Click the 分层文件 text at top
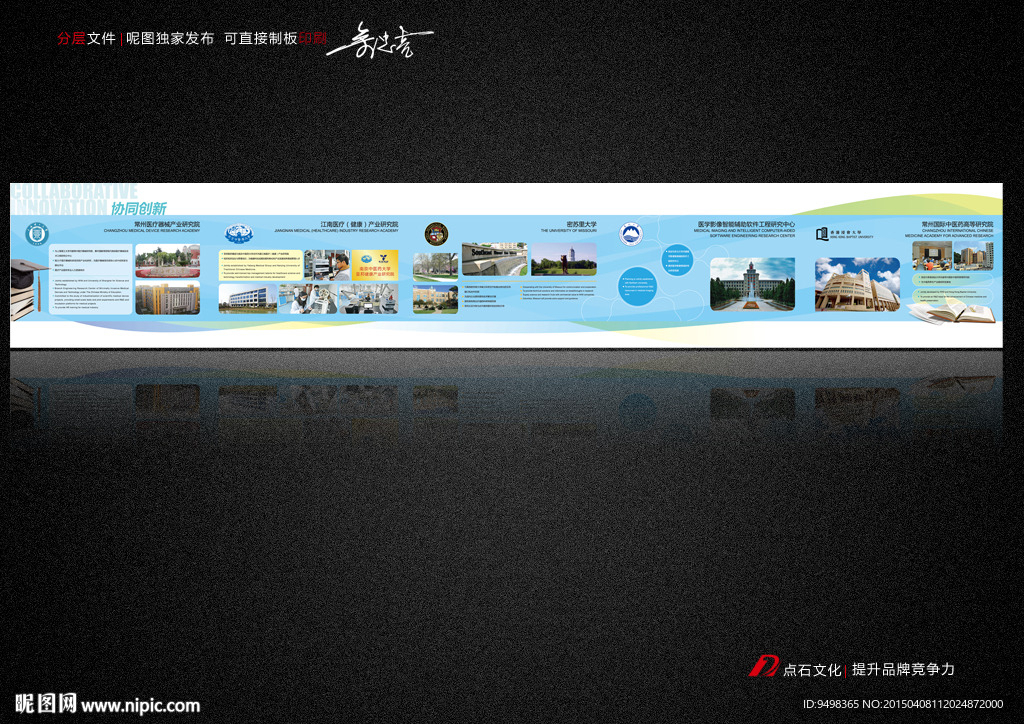The image size is (1024, 724). click(x=86, y=39)
